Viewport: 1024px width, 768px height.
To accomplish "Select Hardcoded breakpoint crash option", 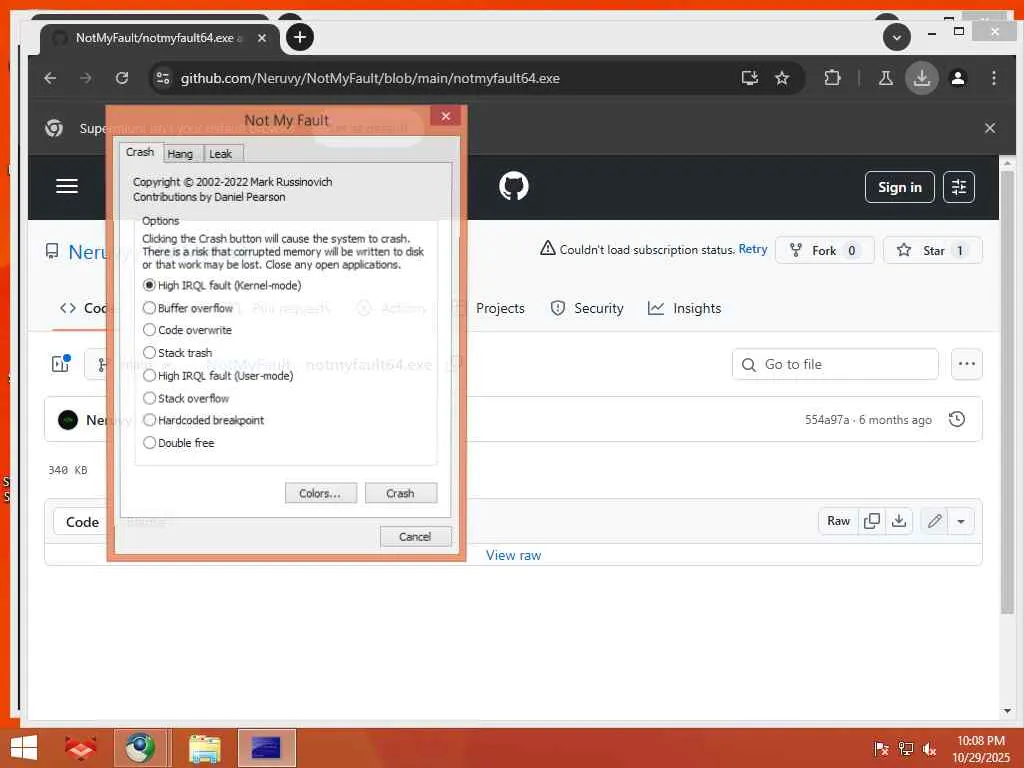I will coord(203,420).
